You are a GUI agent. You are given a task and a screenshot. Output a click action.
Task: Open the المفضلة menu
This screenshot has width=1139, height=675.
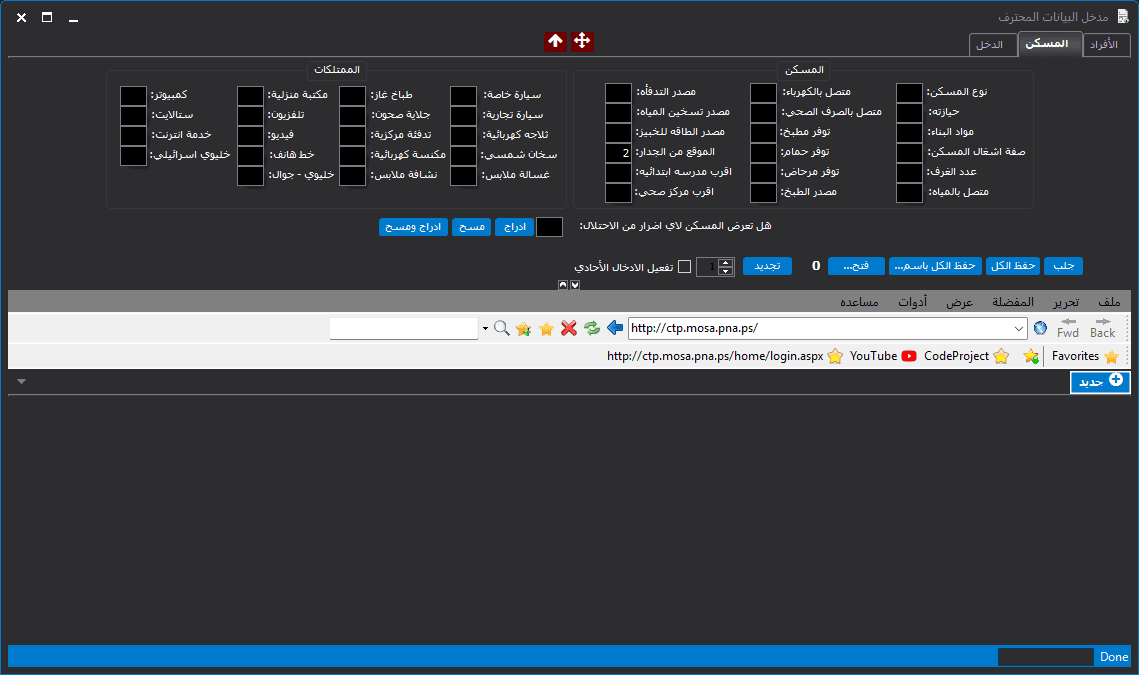pos(1013,302)
